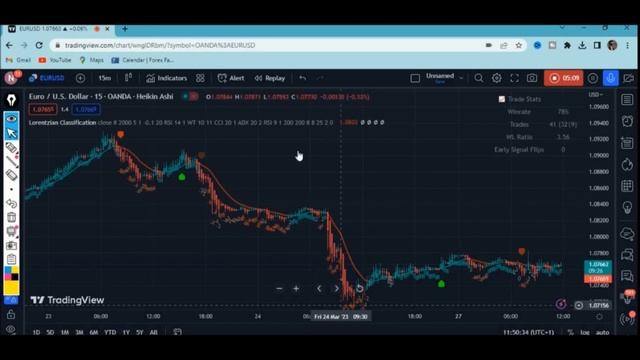Open the Ideas lightbulb icon

[627, 207]
